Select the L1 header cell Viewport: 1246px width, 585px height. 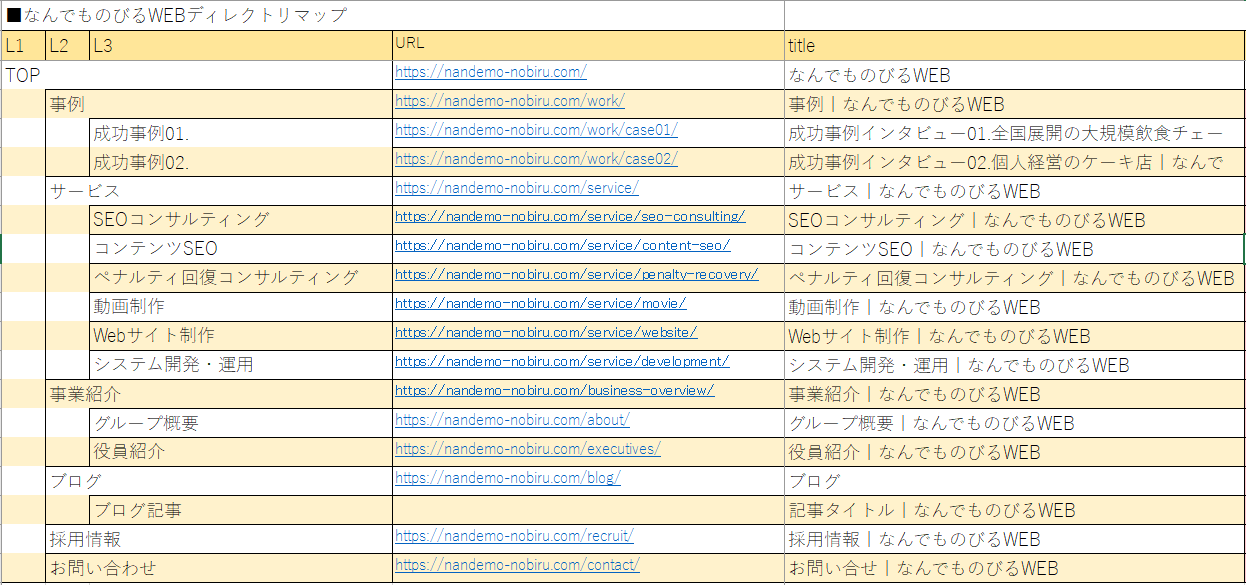tap(23, 45)
